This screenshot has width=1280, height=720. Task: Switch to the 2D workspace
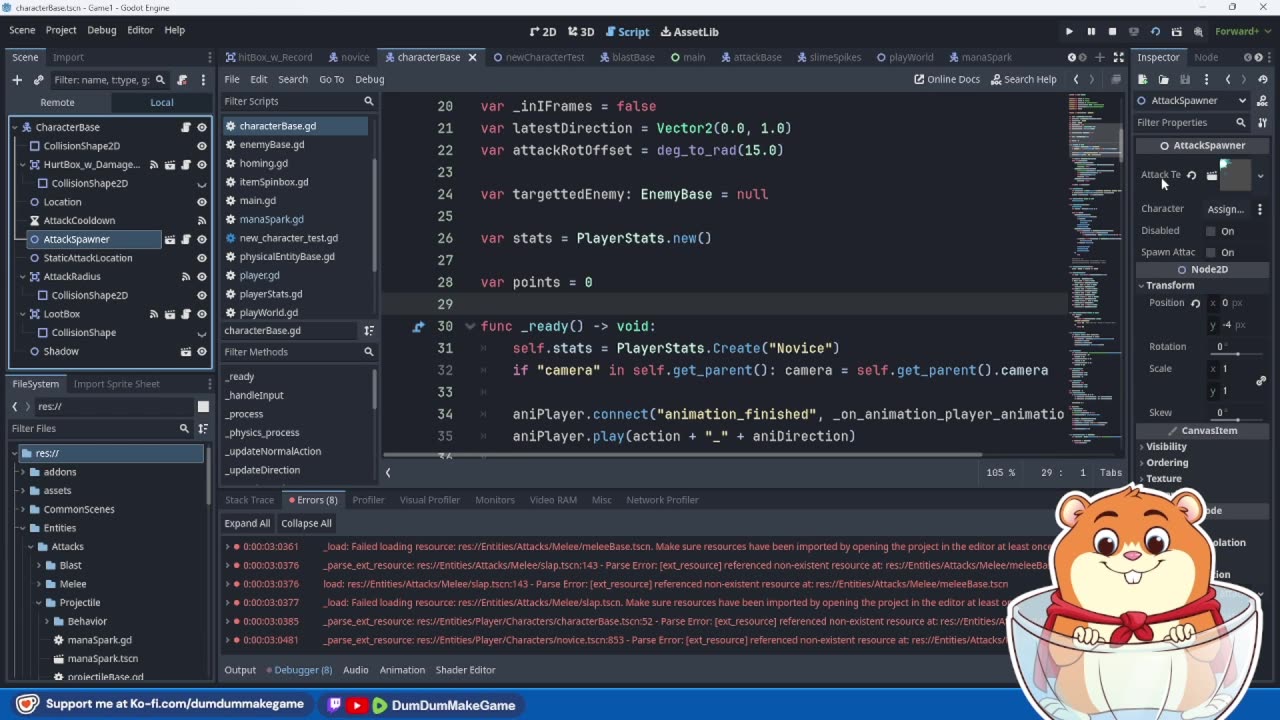point(543,32)
